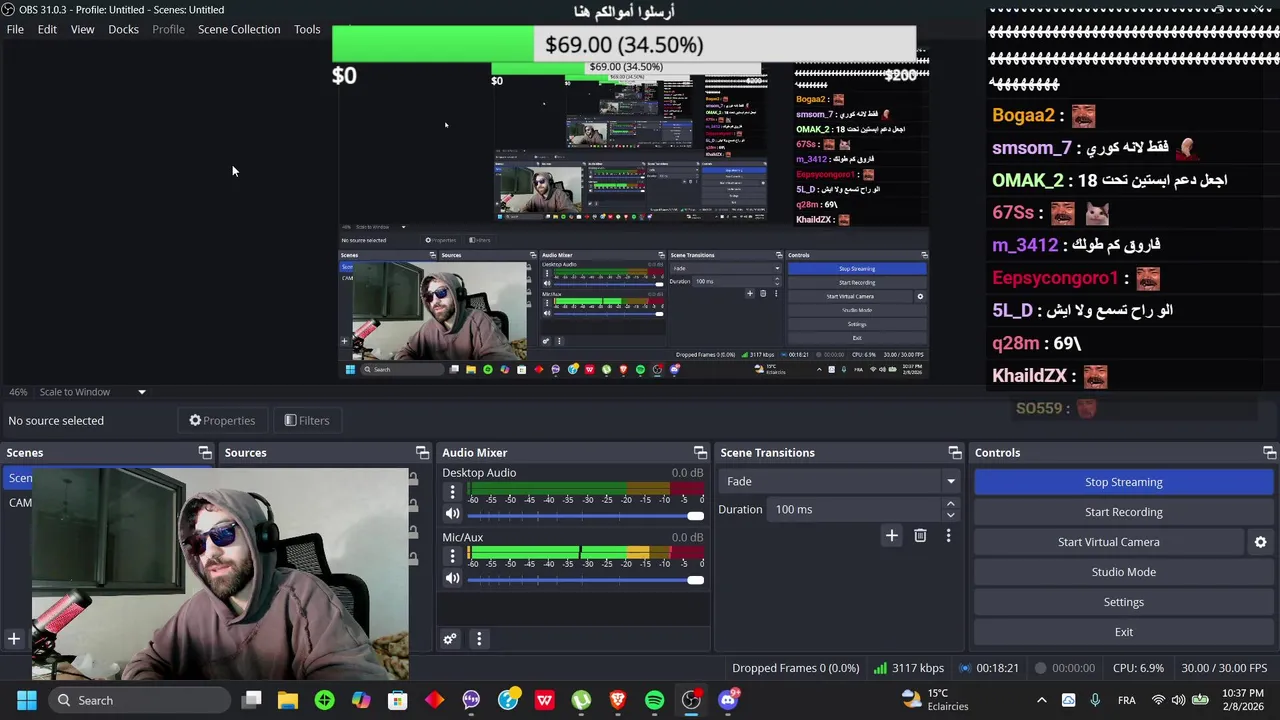1280x720 pixels.
Task: Open Scale to Window preview scaling dropdown
Action: (92, 392)
